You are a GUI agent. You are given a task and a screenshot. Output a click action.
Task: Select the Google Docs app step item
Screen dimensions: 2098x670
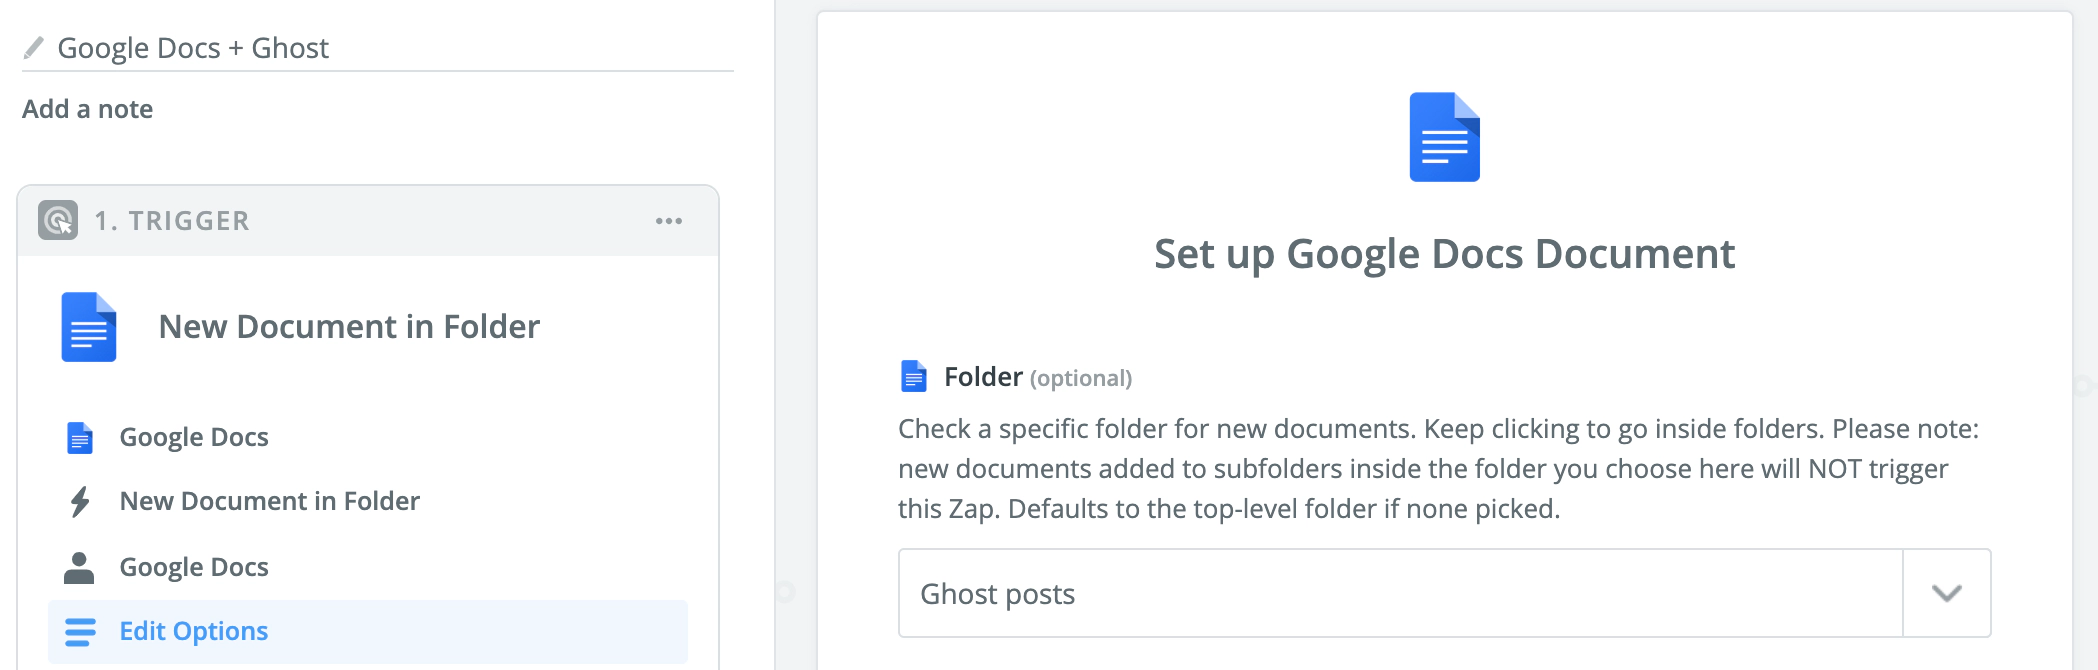[x=194, y=437]
